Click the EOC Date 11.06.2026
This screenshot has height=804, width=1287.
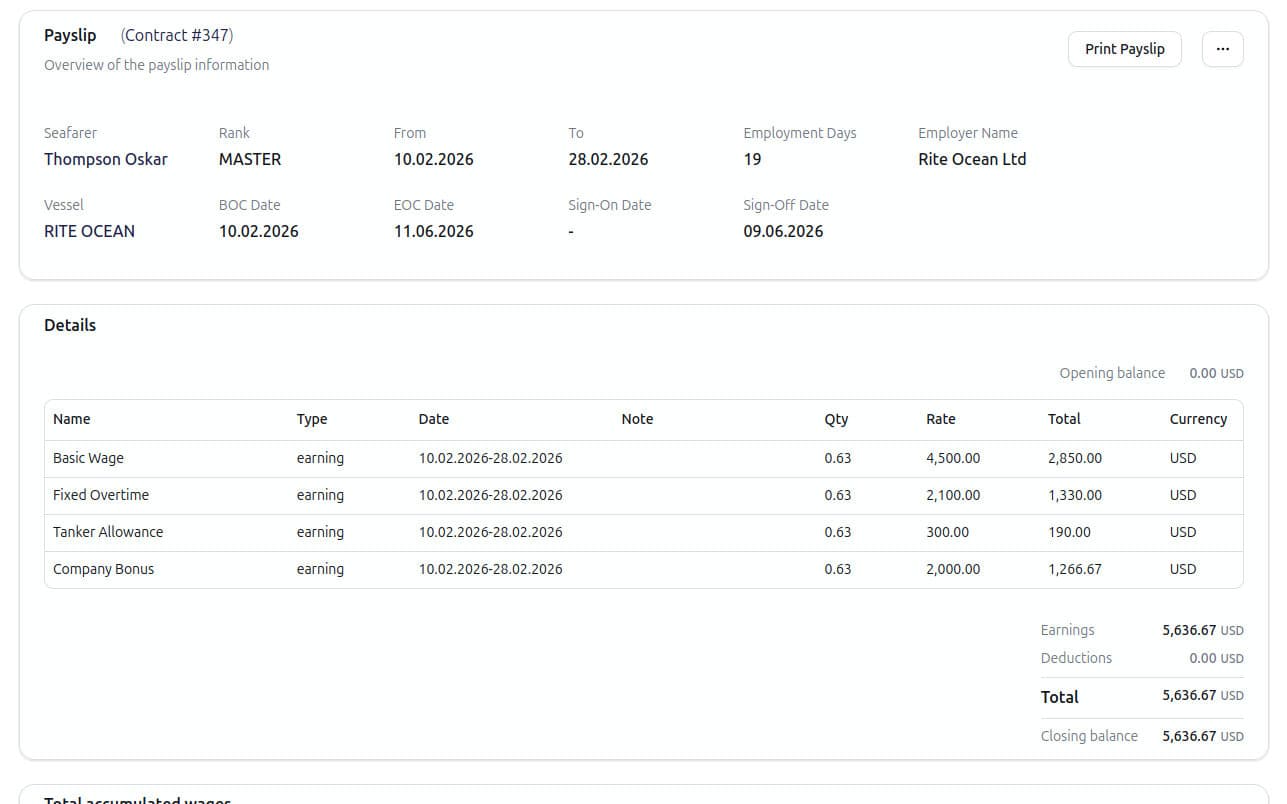click(x=434, y=231)
